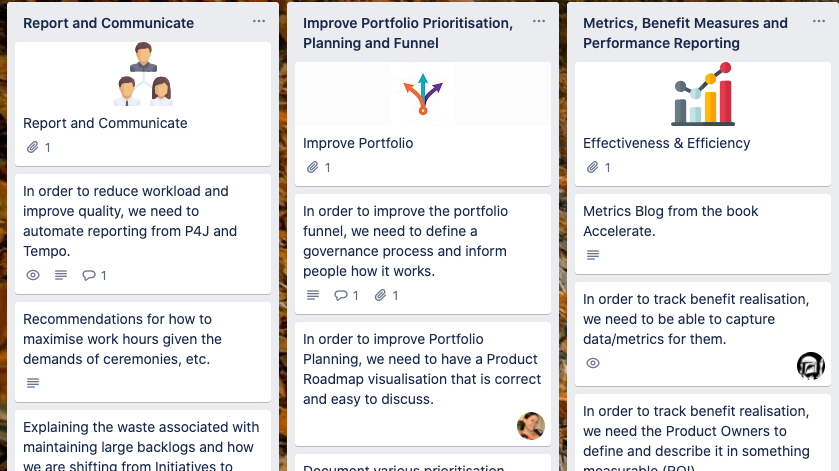Click the Report and Communicate list title
The width and height of the screenshot is (839, 471).
point(109,23)
